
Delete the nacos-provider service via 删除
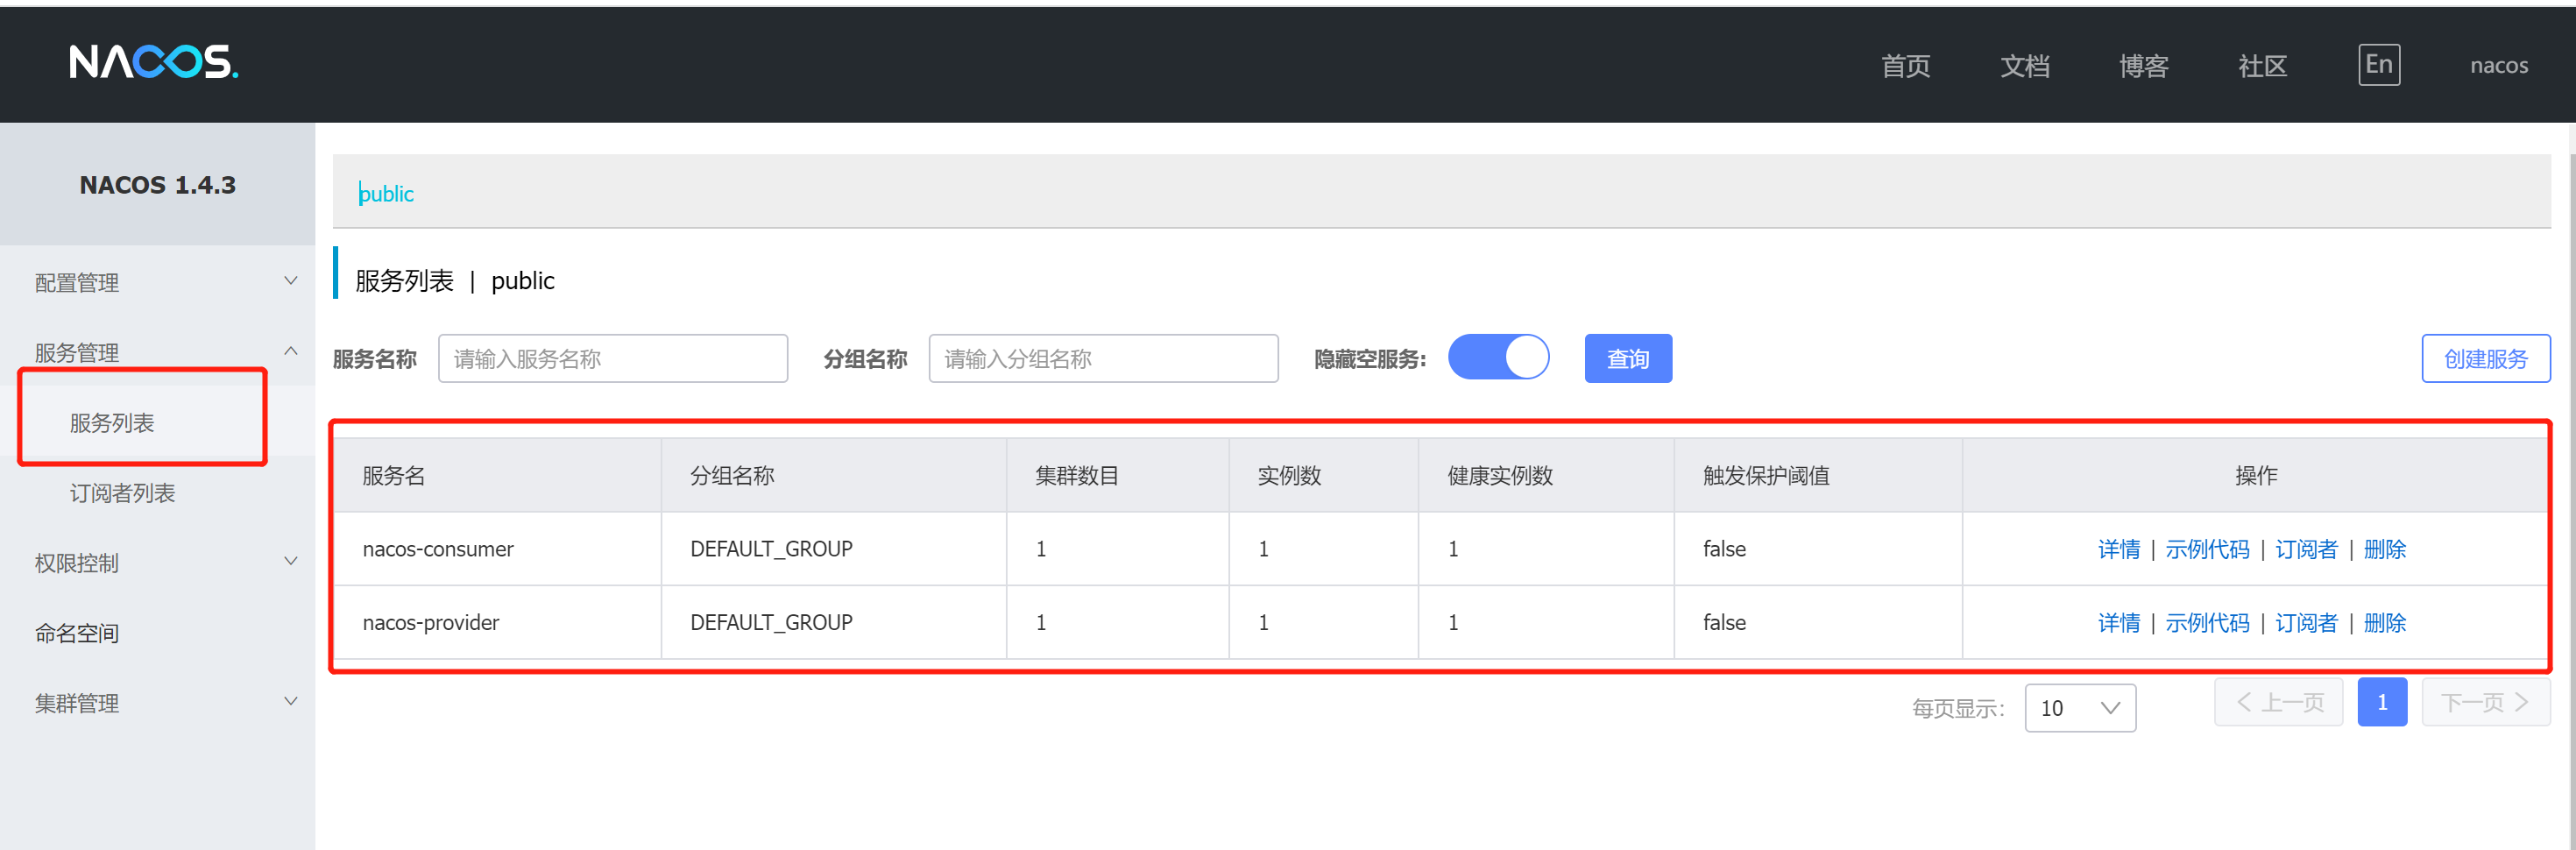[x=2386, y=622]
